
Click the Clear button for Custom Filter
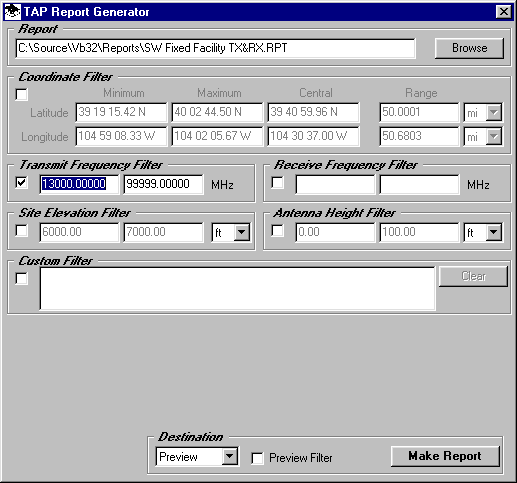473,276
